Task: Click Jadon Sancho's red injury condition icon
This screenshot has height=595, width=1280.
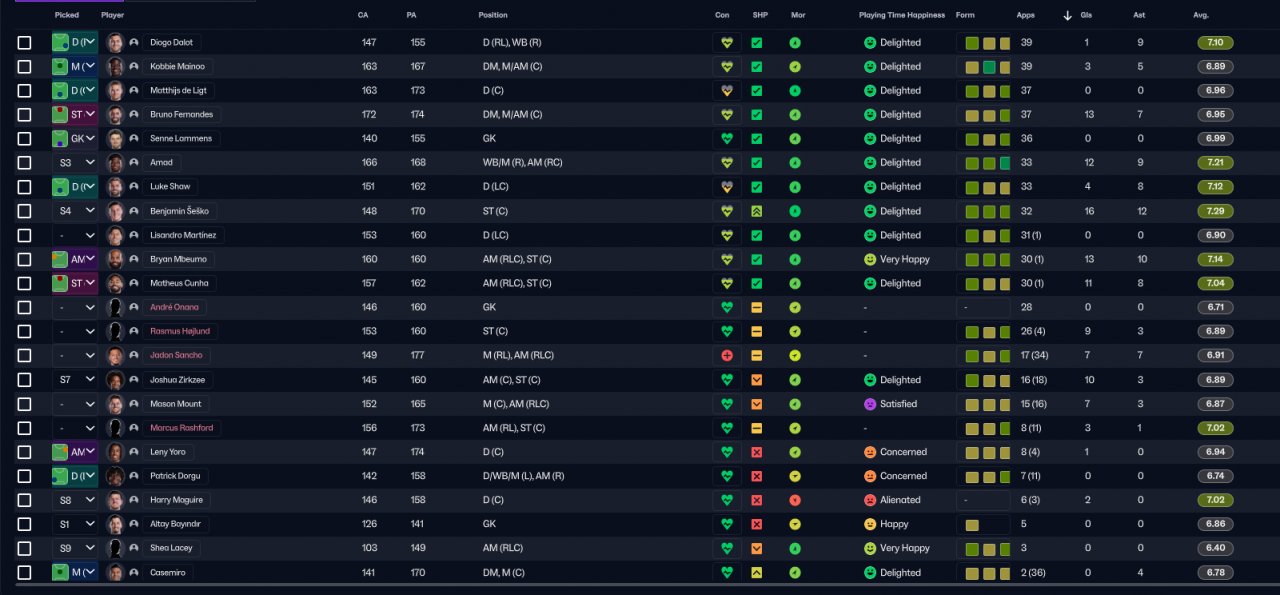Action: coord(726,355)
